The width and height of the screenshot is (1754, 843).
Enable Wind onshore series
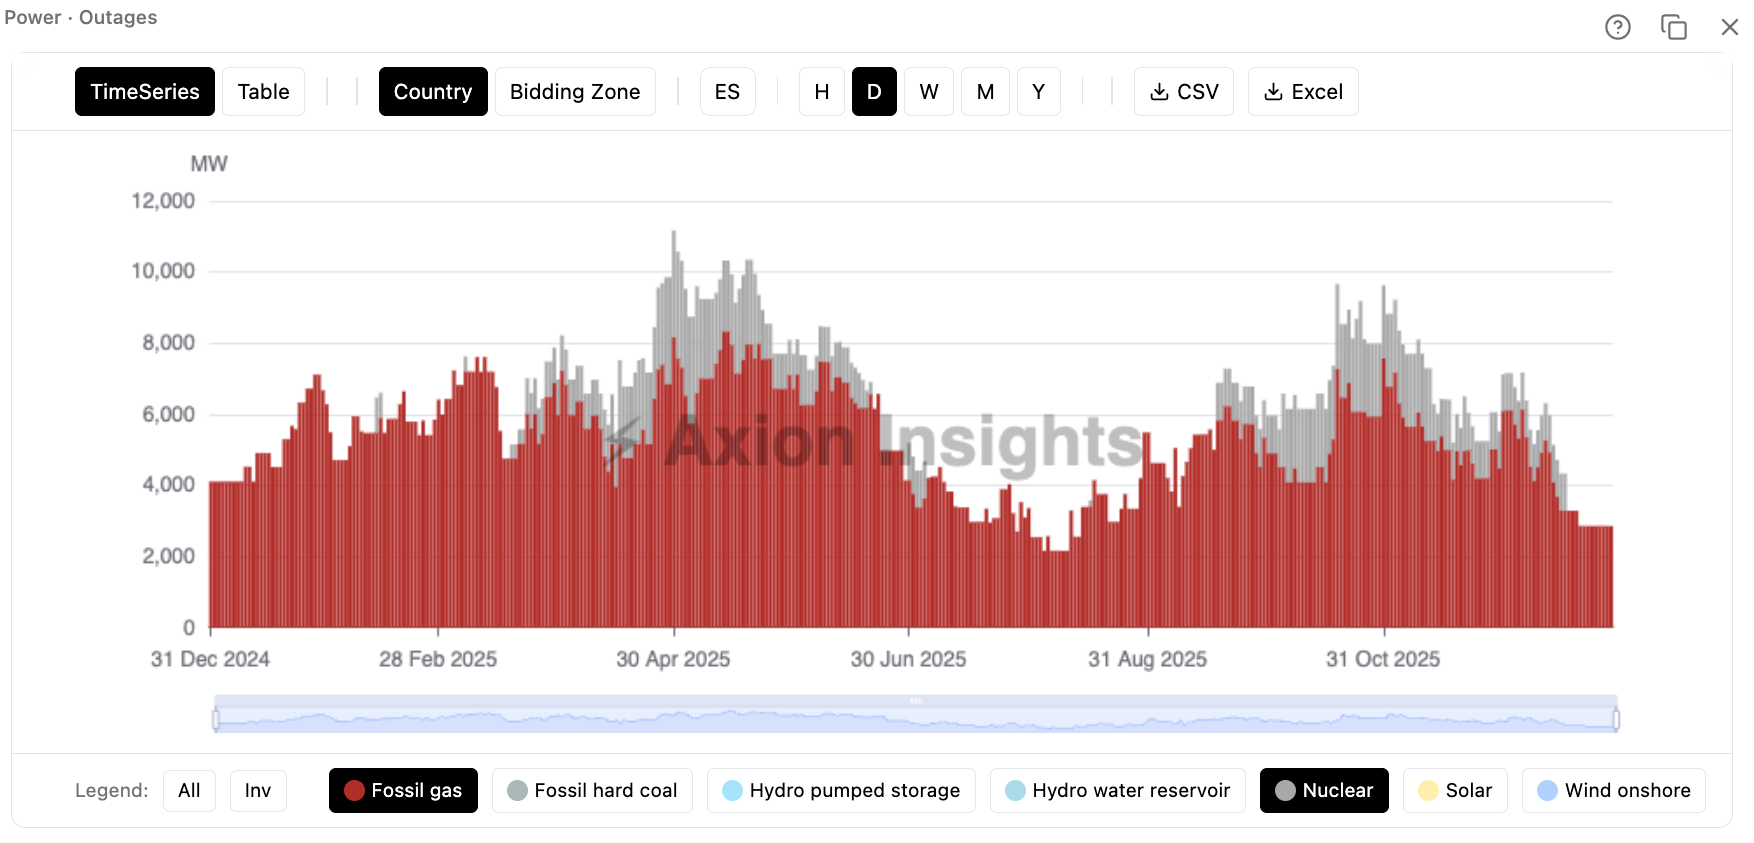pyautogui.click(x=1613, y=791)
